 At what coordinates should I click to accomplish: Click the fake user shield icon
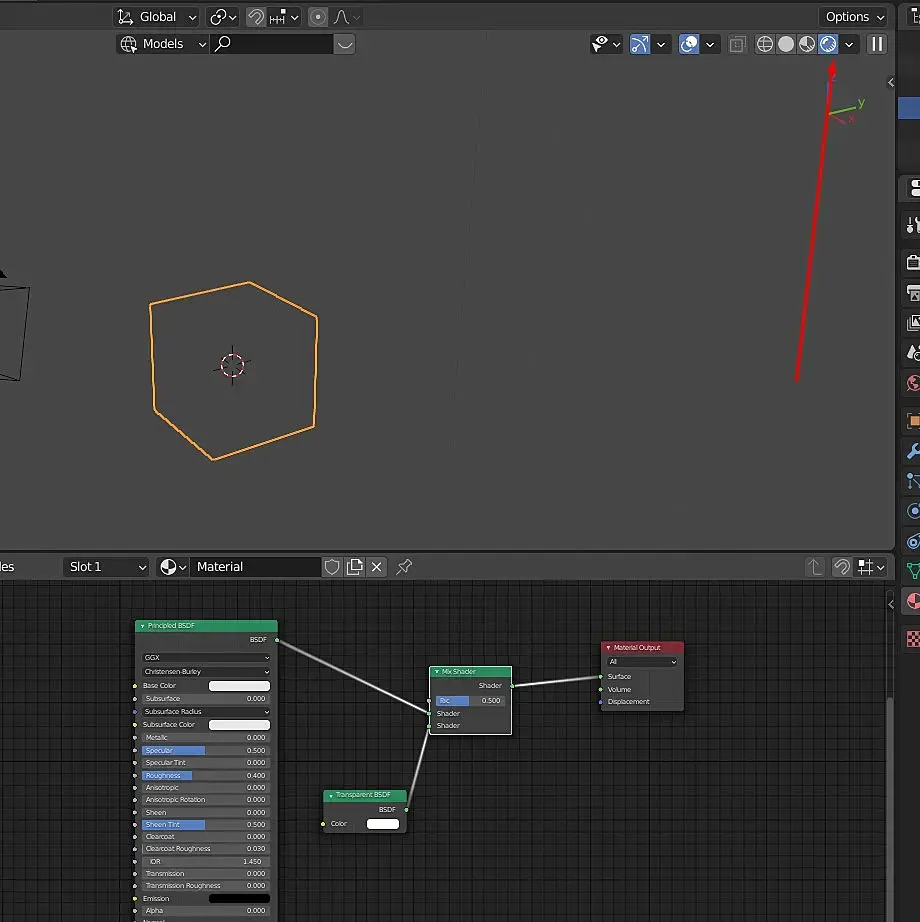(333, 567)
